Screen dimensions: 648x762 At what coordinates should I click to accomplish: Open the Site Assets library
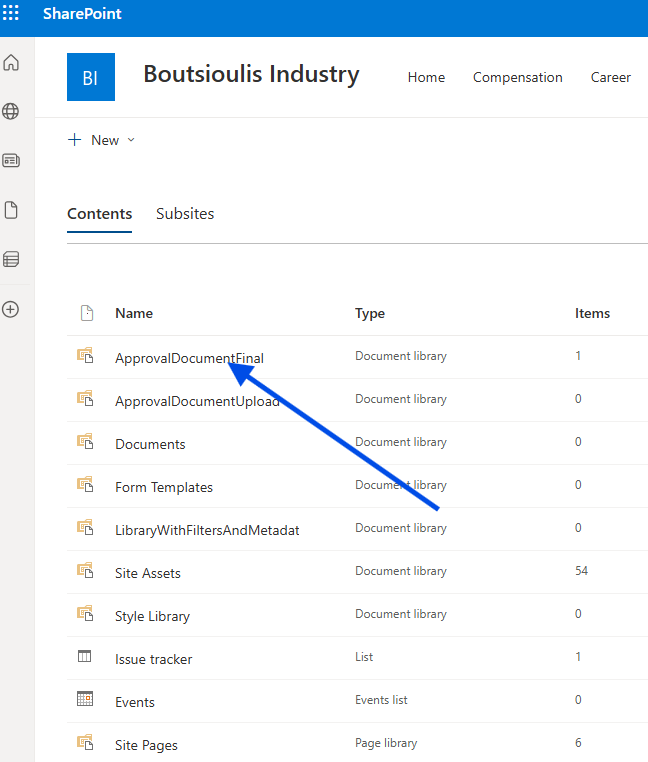[148, 573]
